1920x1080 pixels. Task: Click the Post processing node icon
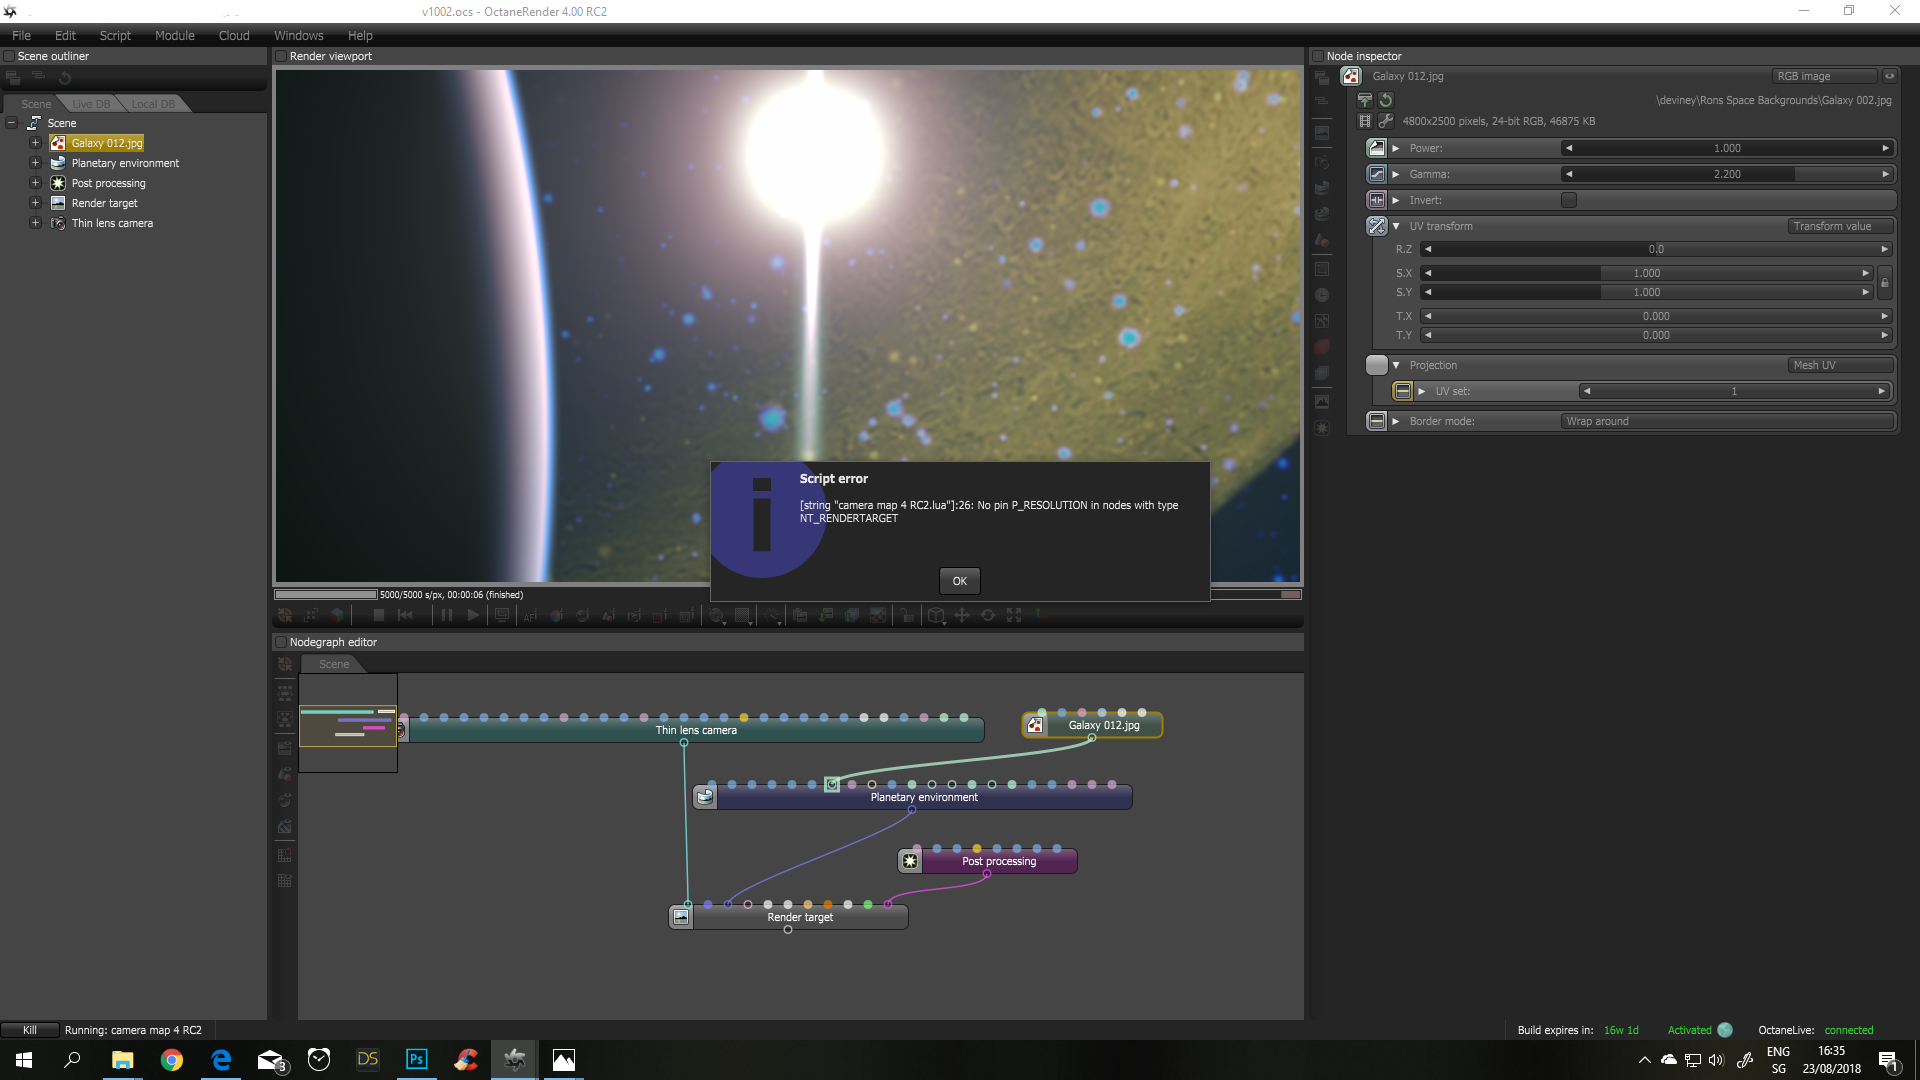tap(910, 861)
